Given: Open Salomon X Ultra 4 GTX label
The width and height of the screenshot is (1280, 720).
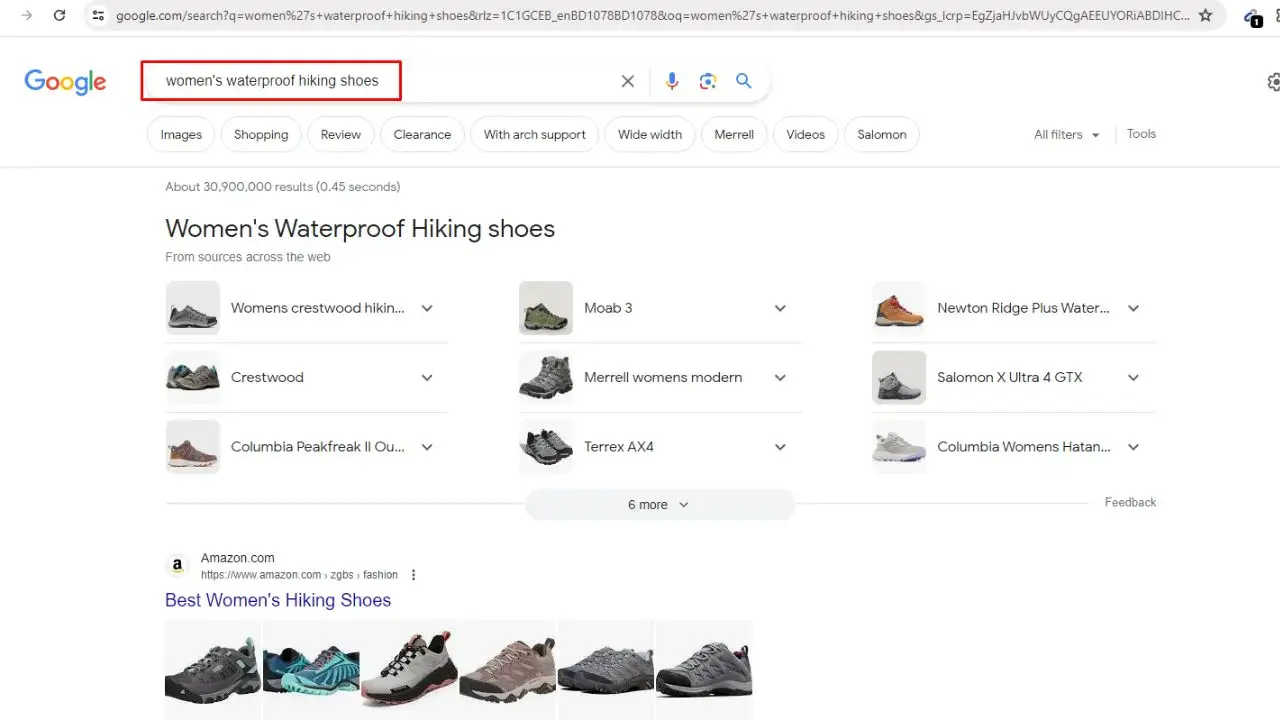Looking at the screenshot, I should click(1010, 377).
